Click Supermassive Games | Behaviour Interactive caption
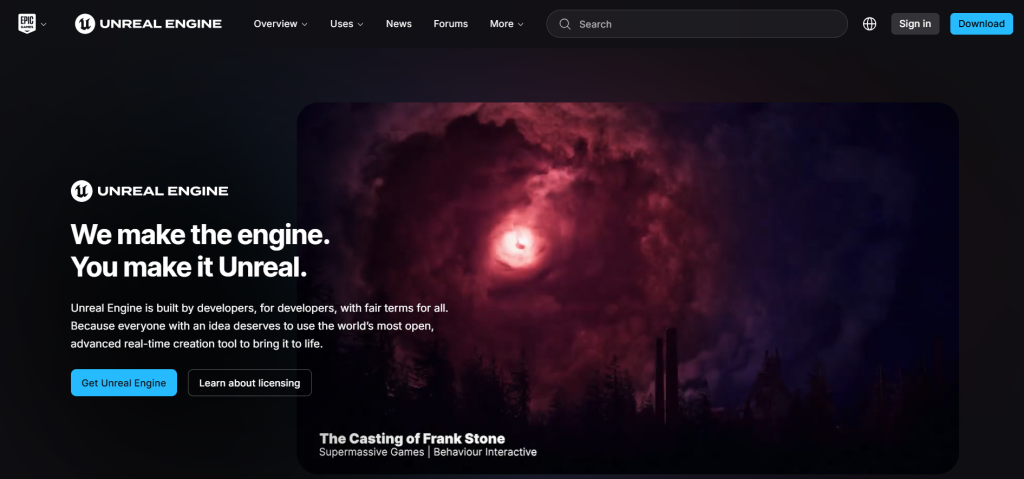 point(428,452)
